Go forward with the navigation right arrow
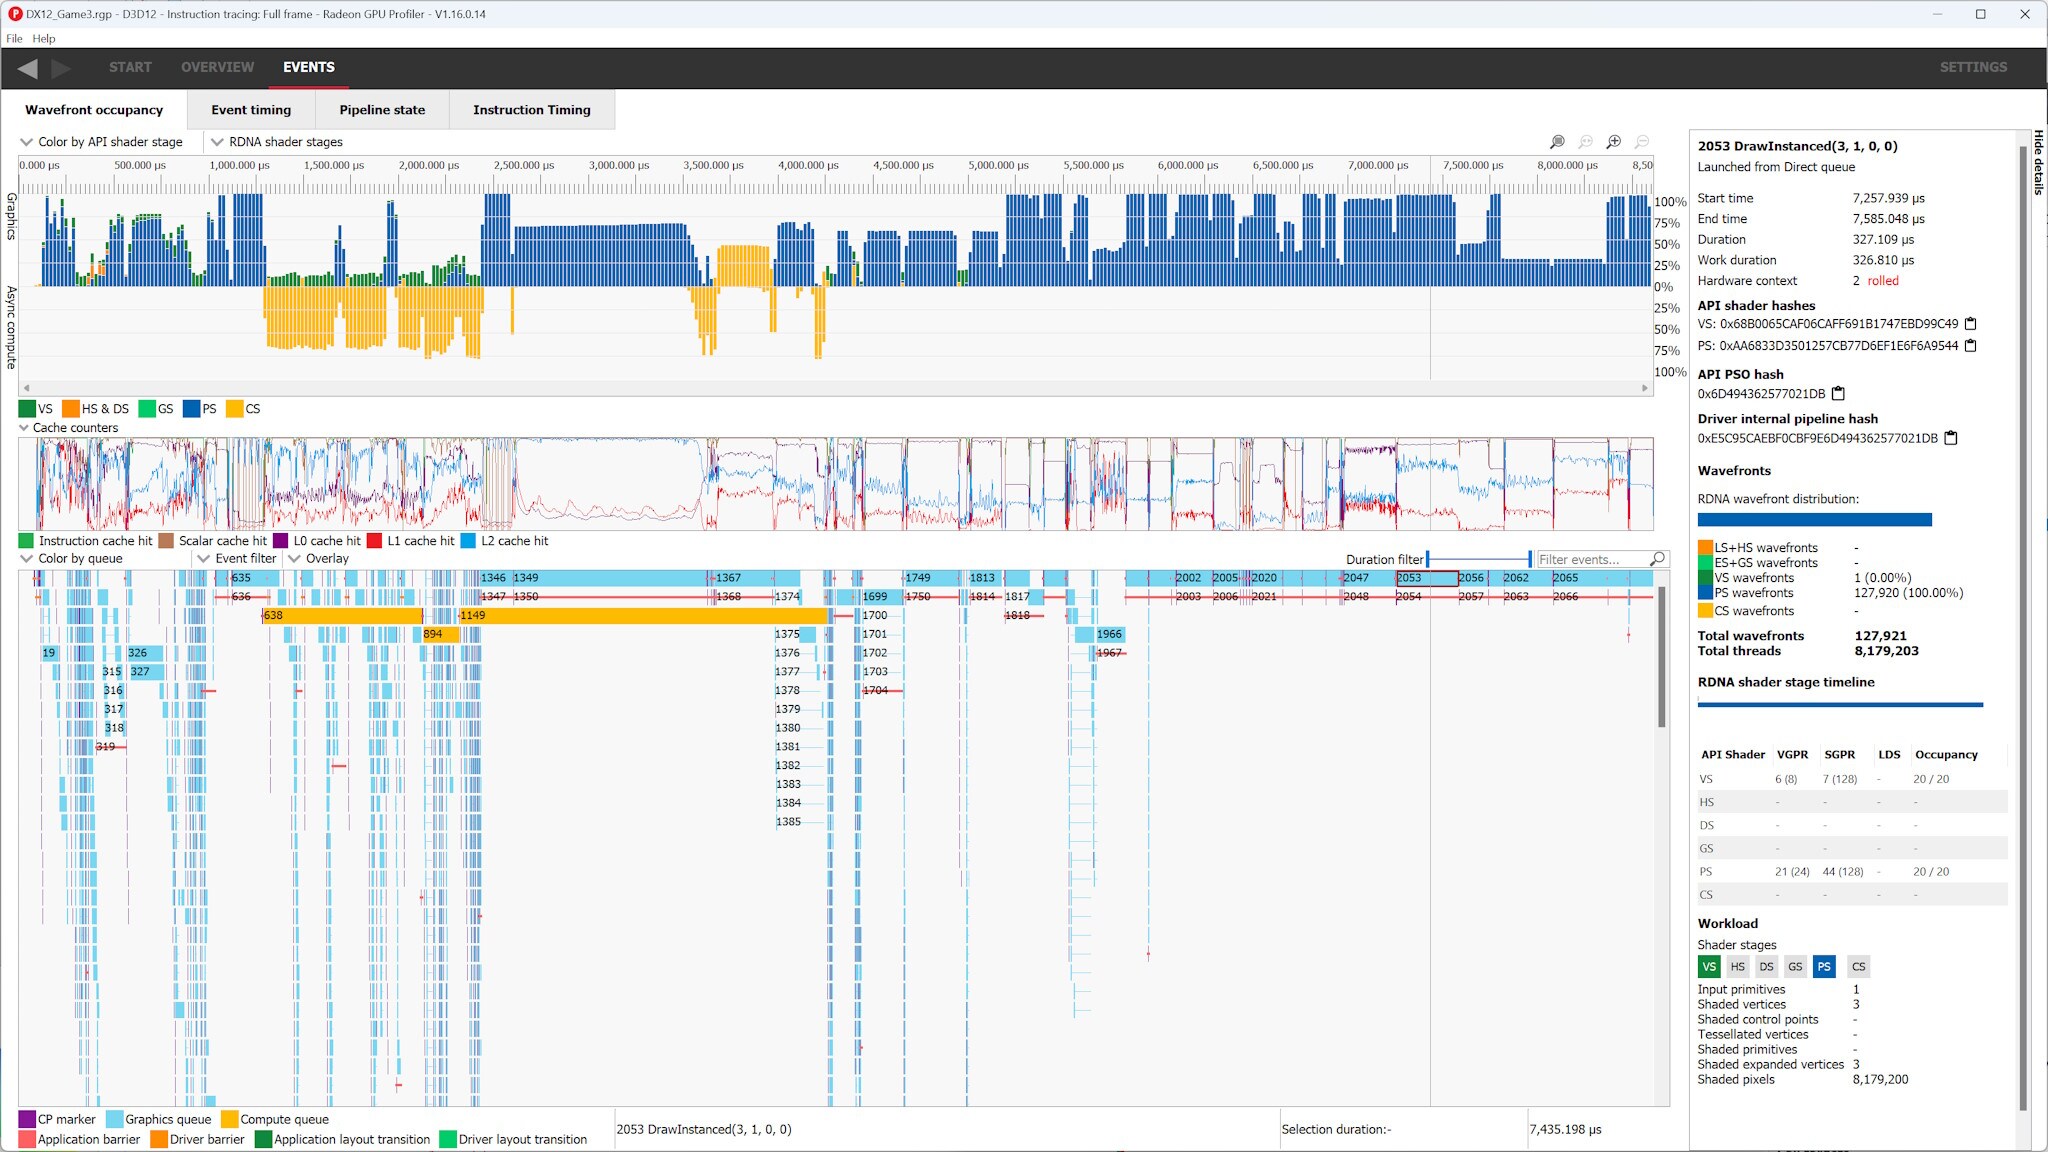Image resolution: width=2048 pixels, height=1152 pixels. (x=61, y=68)
